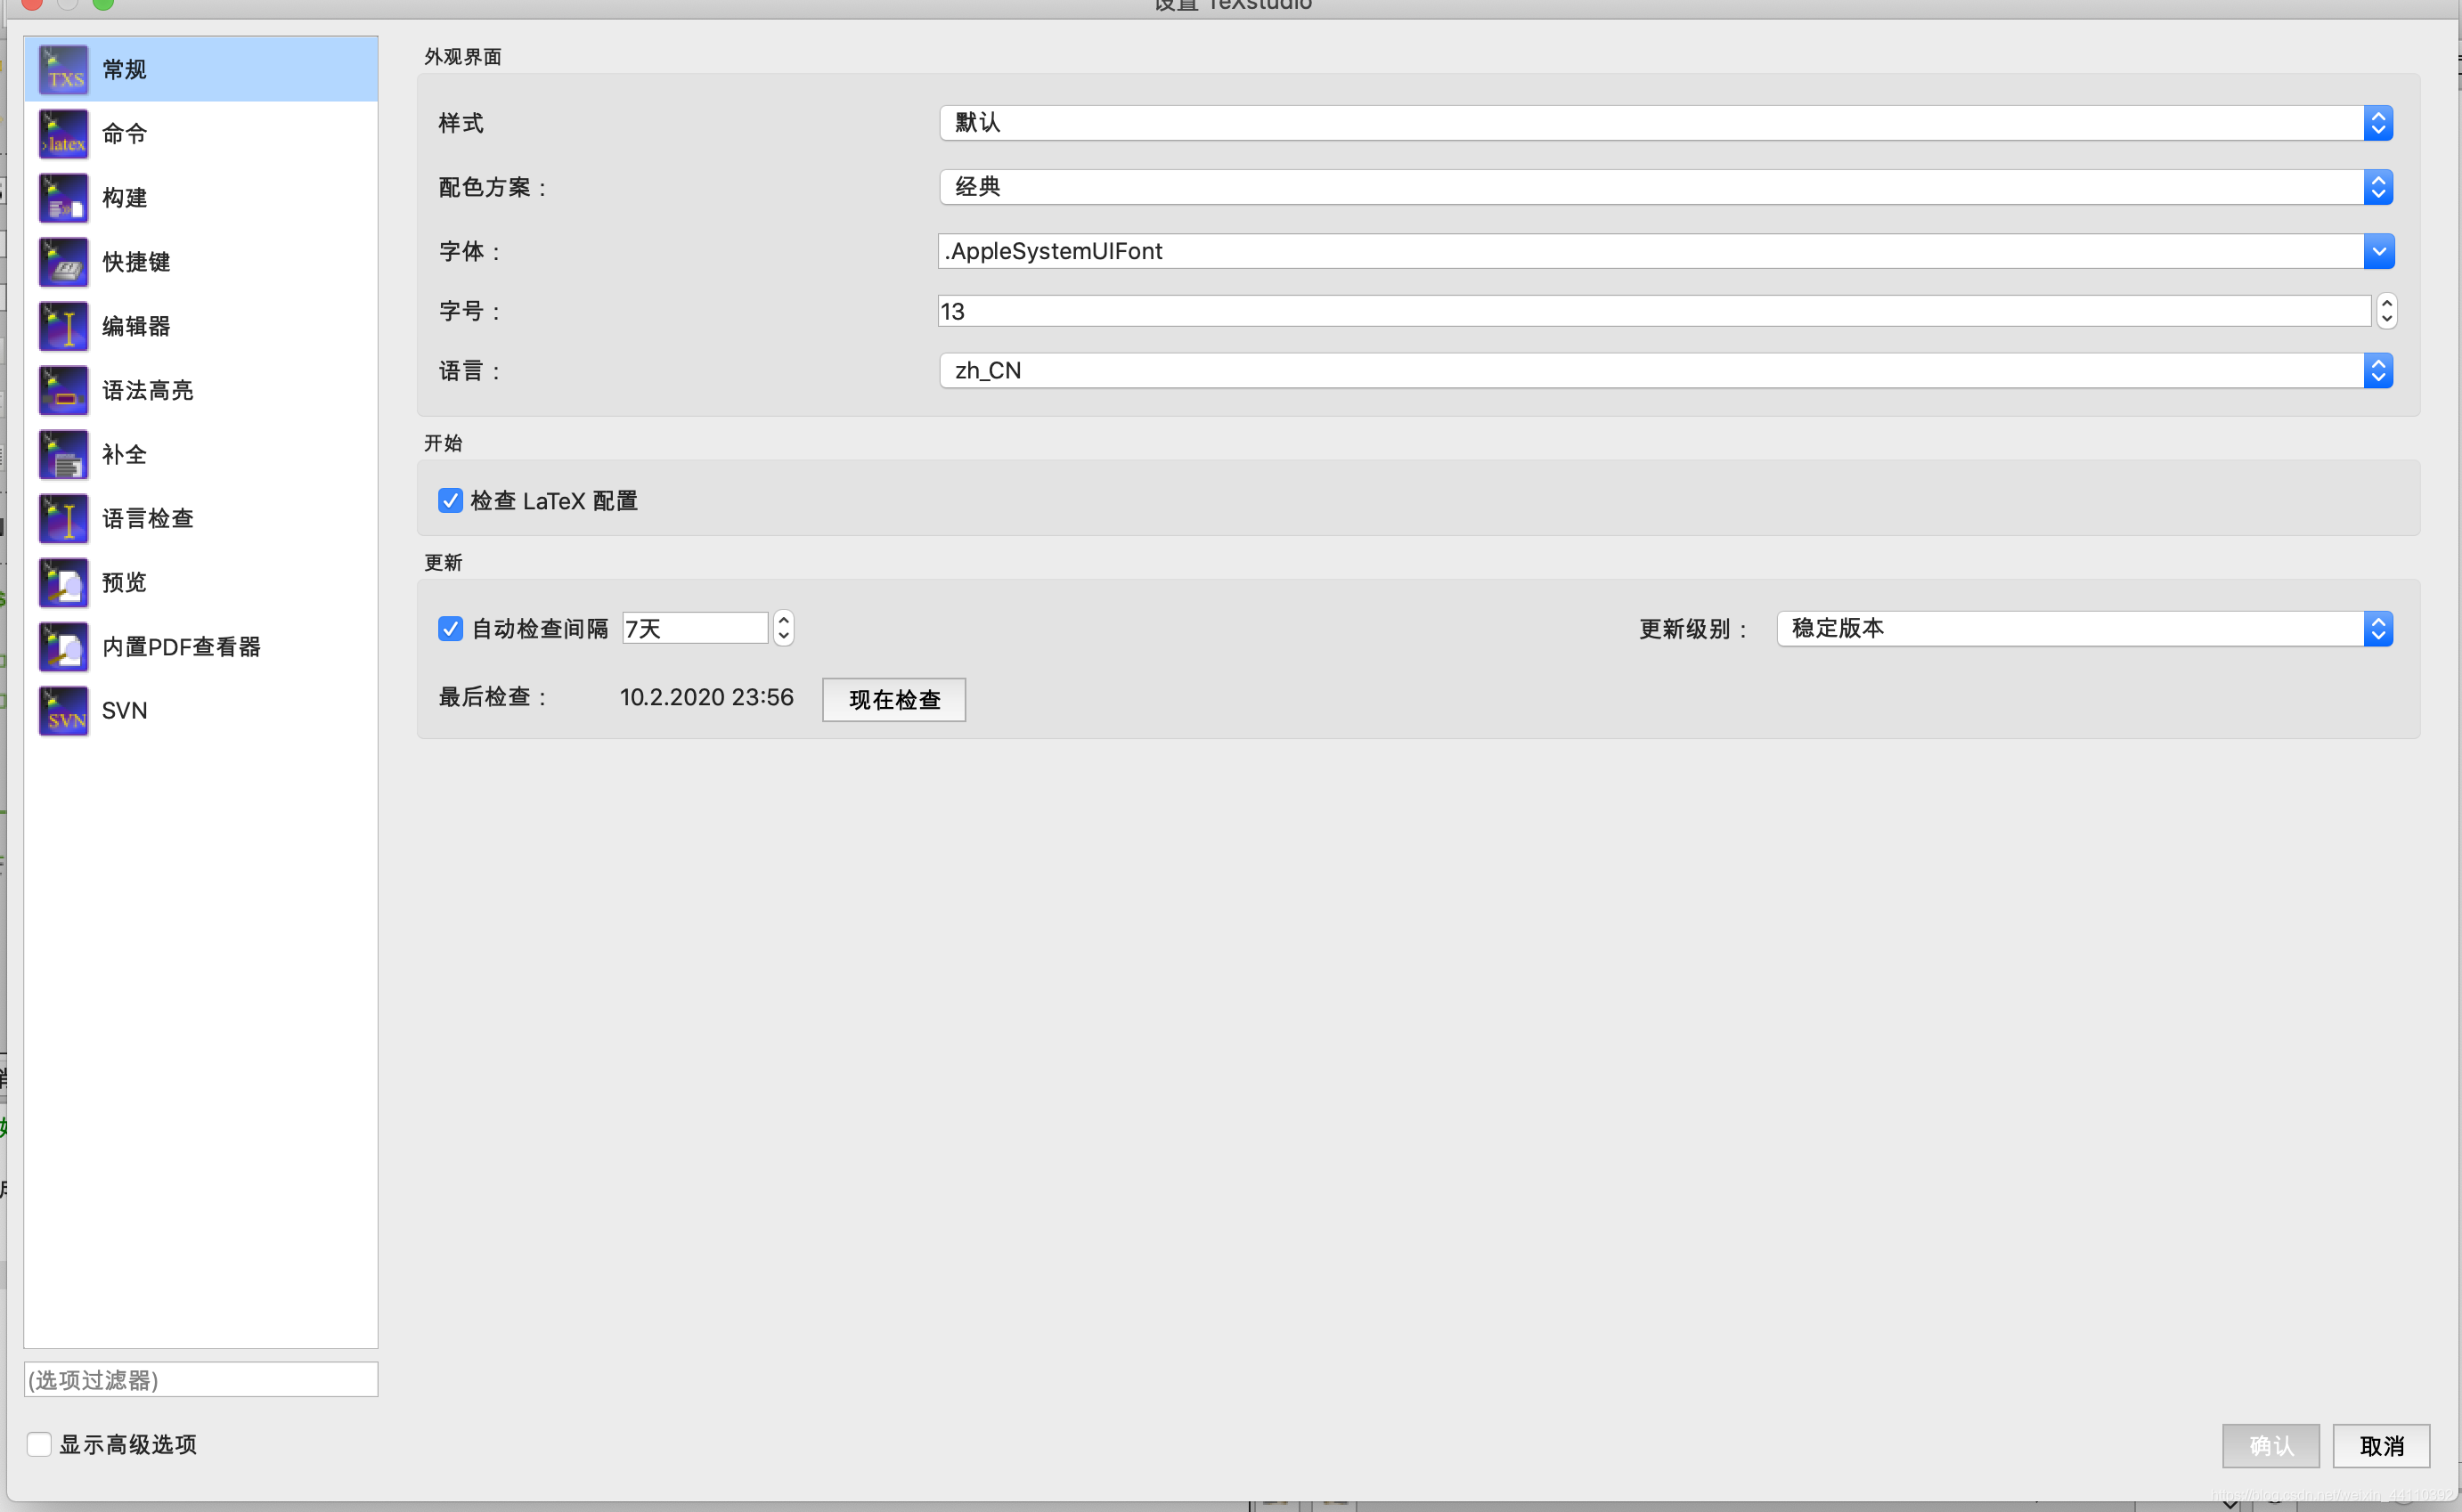The height and width of the screenshot is (1512, 2462).
Task: Click the 7天 interval stepper arrows
Action: [x=784, y=628]
